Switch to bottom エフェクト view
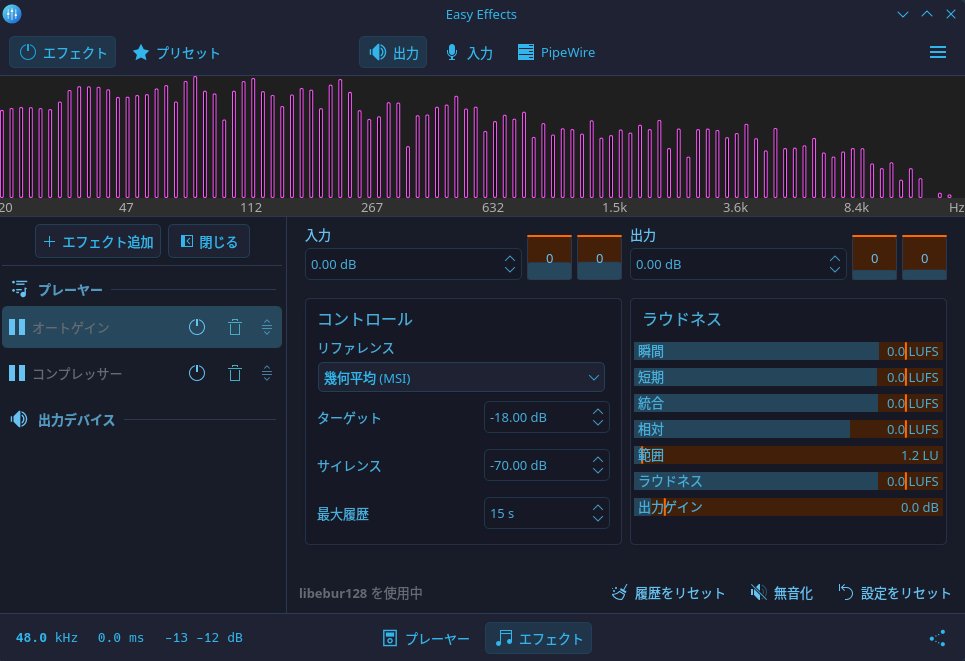Screen dimensions: 965x661 point(539,638)
